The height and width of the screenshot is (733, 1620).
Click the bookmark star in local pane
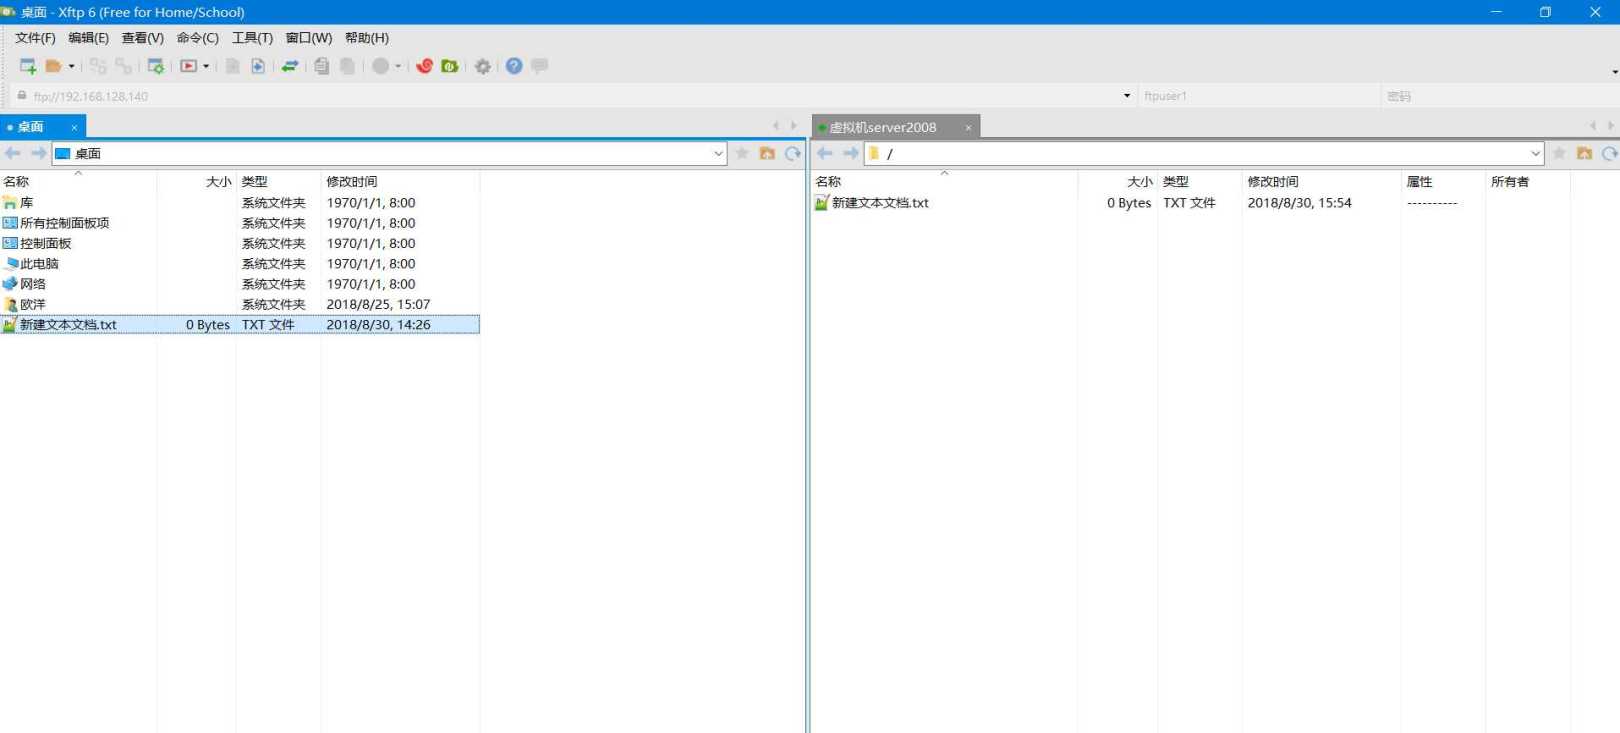[742, 153]
